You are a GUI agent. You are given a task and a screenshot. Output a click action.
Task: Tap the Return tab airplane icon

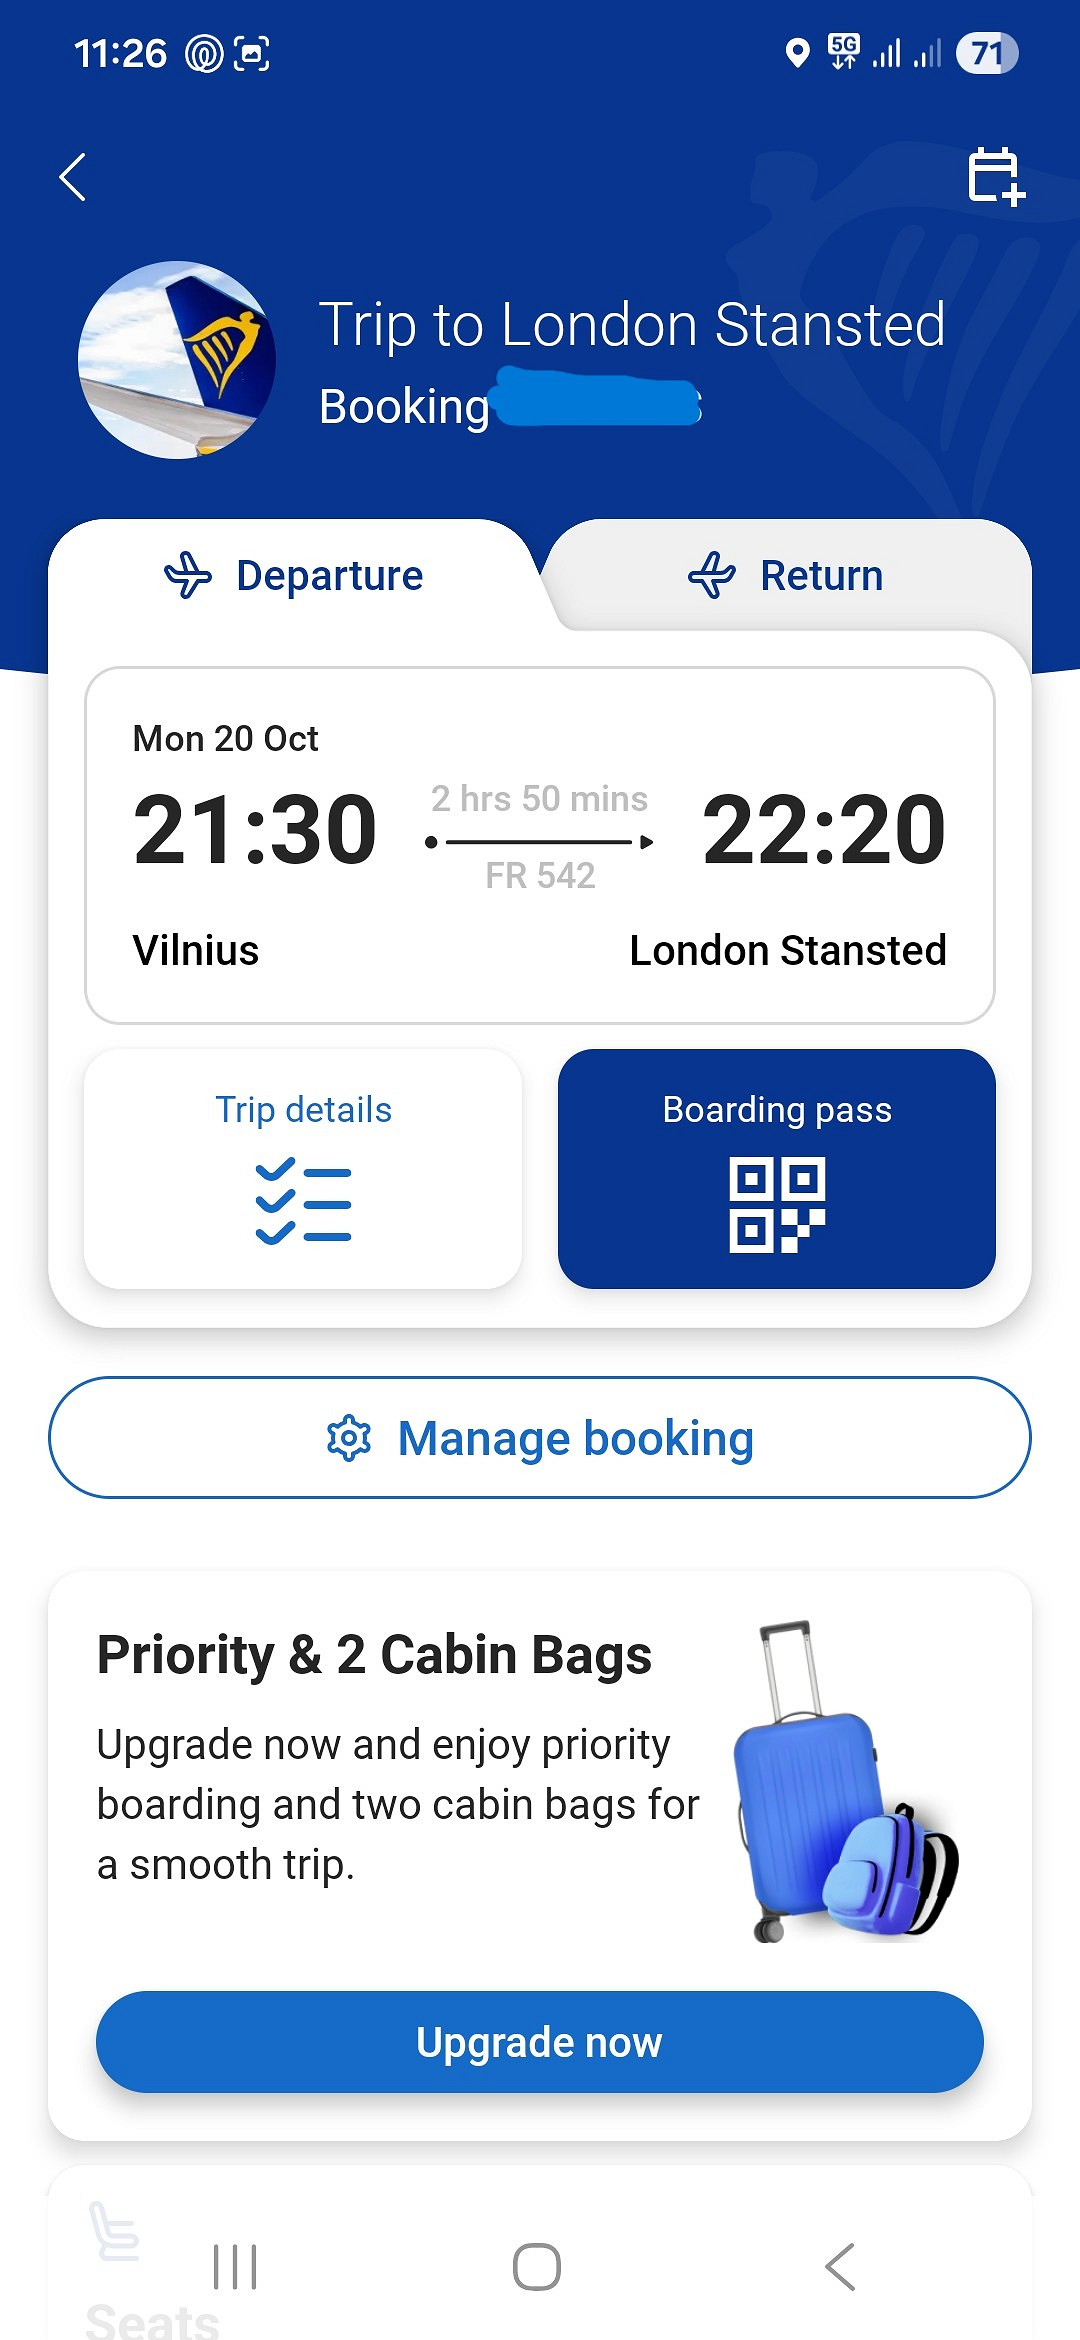point(712,576)
